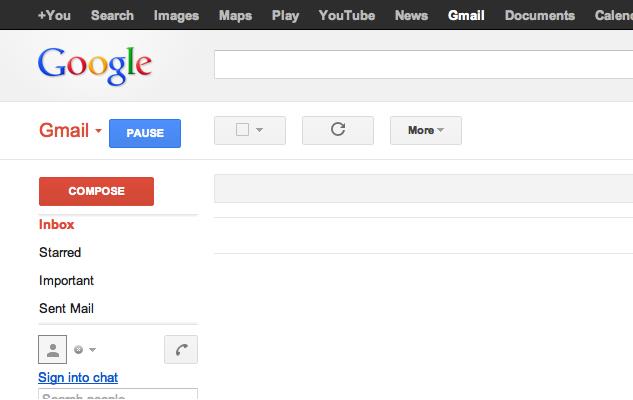Expand the chat status options arrow

tap(92, 350)
